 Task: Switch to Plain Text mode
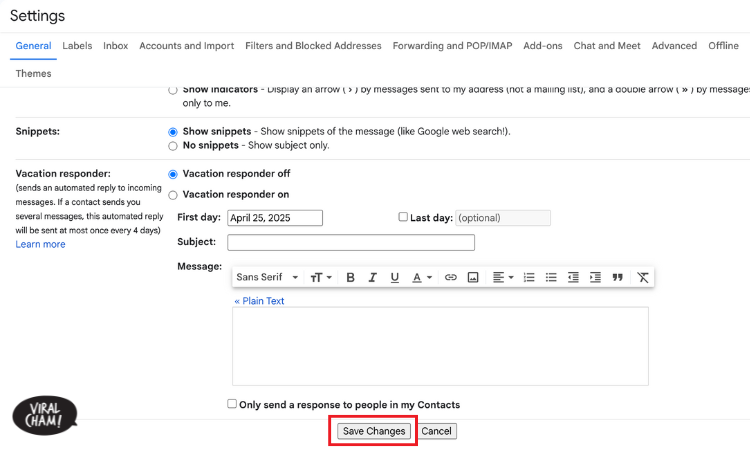(x=259, y=301)
